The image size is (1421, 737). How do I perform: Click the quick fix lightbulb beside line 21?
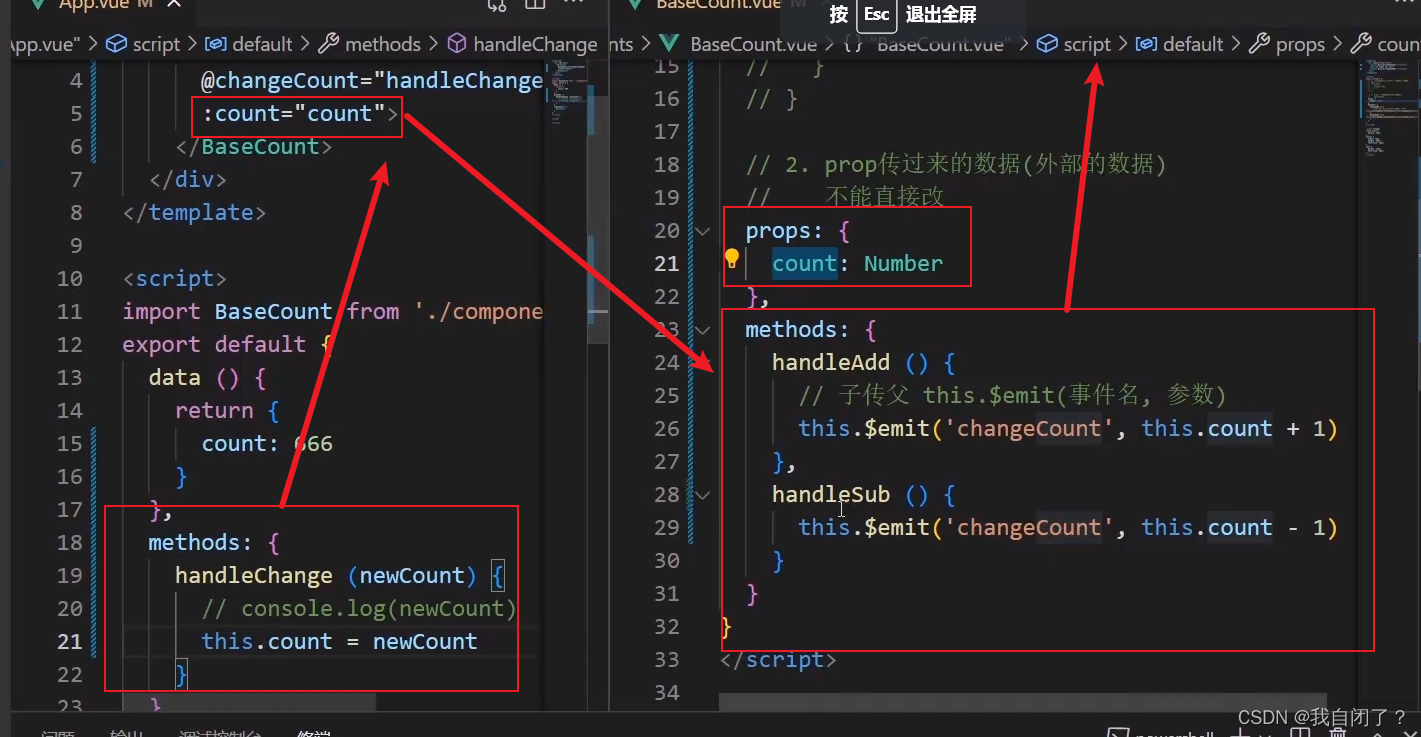point(731,257)
